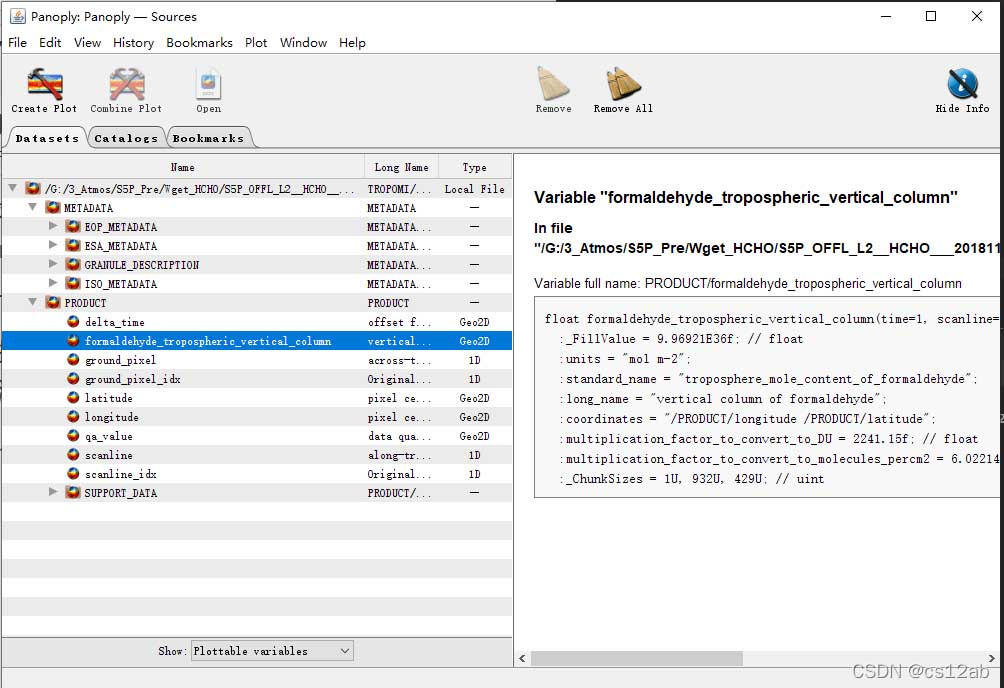The width and height of the screenshot is (1004, 688).
Task: Click the EOP_METADATA group icon
Action: [x=73, y=227]
